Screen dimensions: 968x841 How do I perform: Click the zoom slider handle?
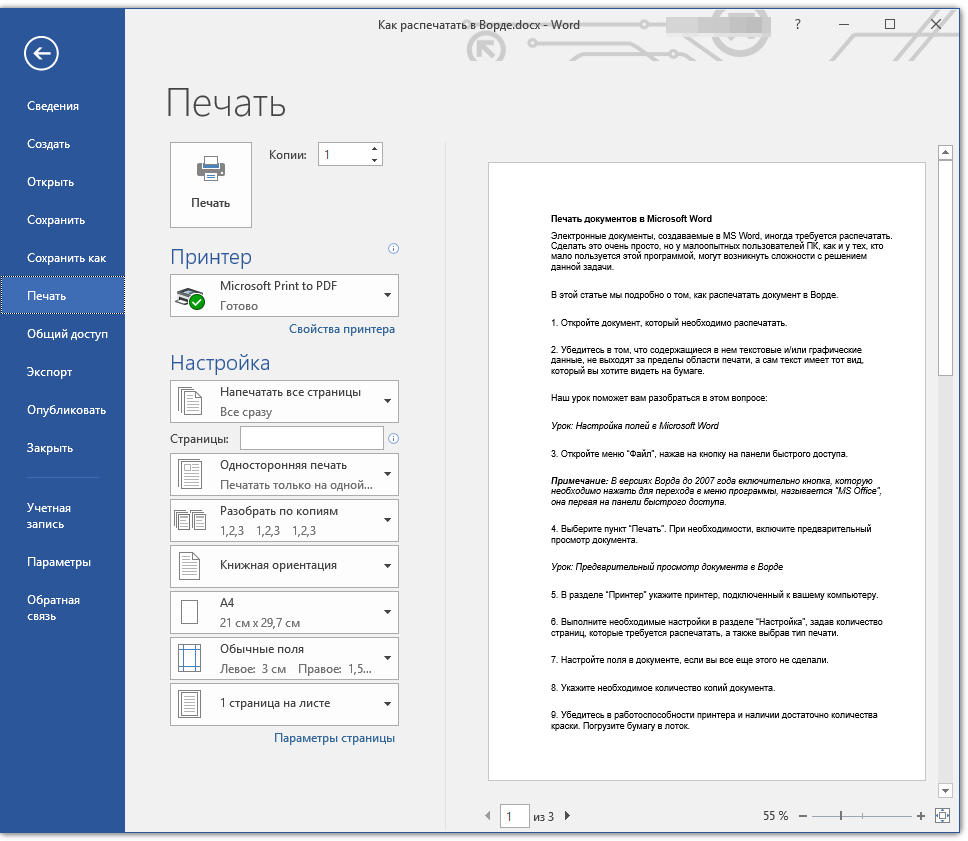[840, 816]
